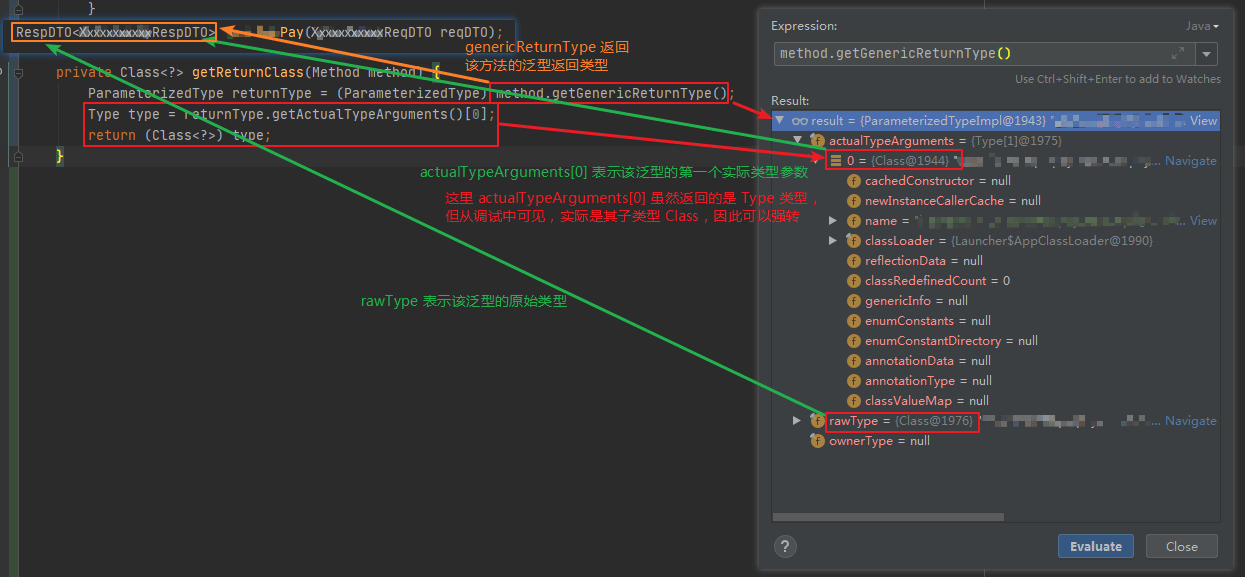
Task: Click field icon of newInstanceCallerCache
Action: click(853, 201)
